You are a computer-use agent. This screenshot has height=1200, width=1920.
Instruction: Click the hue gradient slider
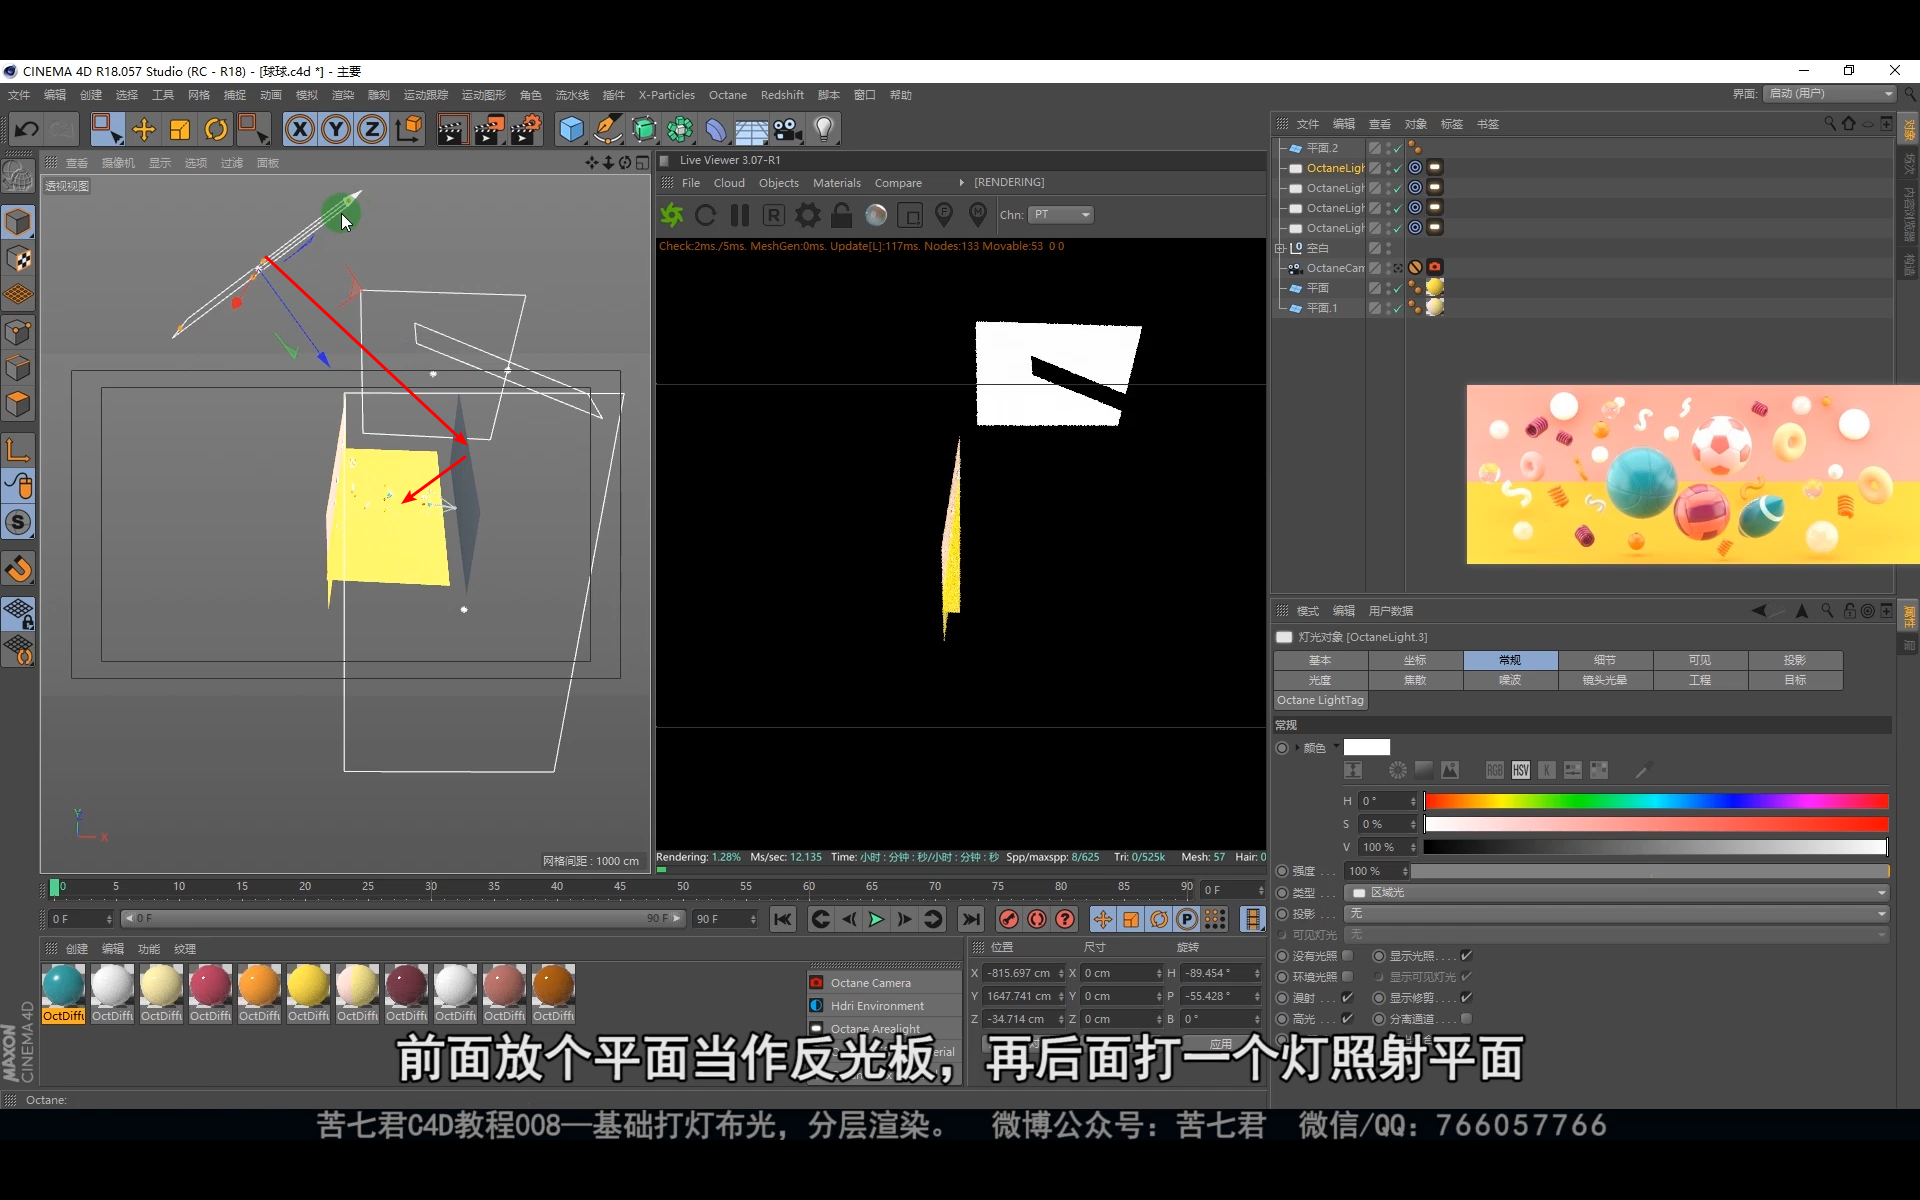coord(1655,801)
